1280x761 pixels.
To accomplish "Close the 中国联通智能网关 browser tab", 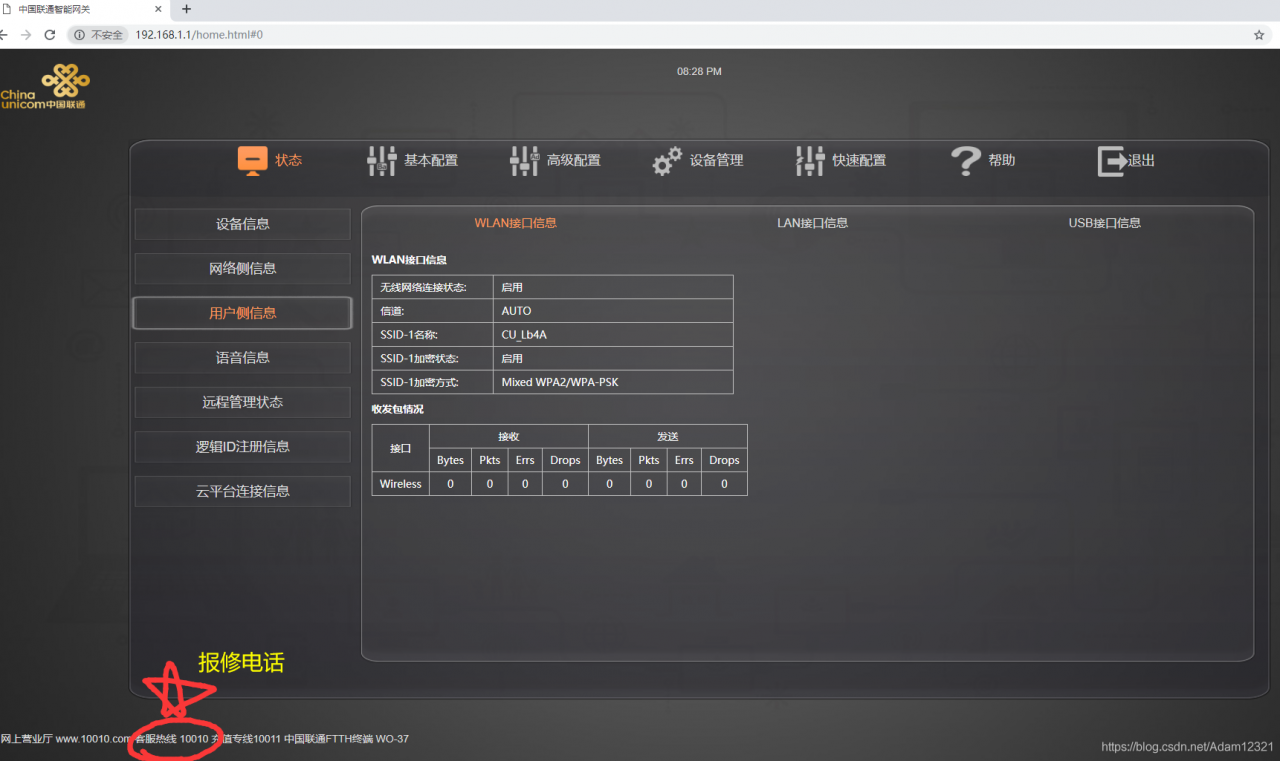I will (158, 9).
